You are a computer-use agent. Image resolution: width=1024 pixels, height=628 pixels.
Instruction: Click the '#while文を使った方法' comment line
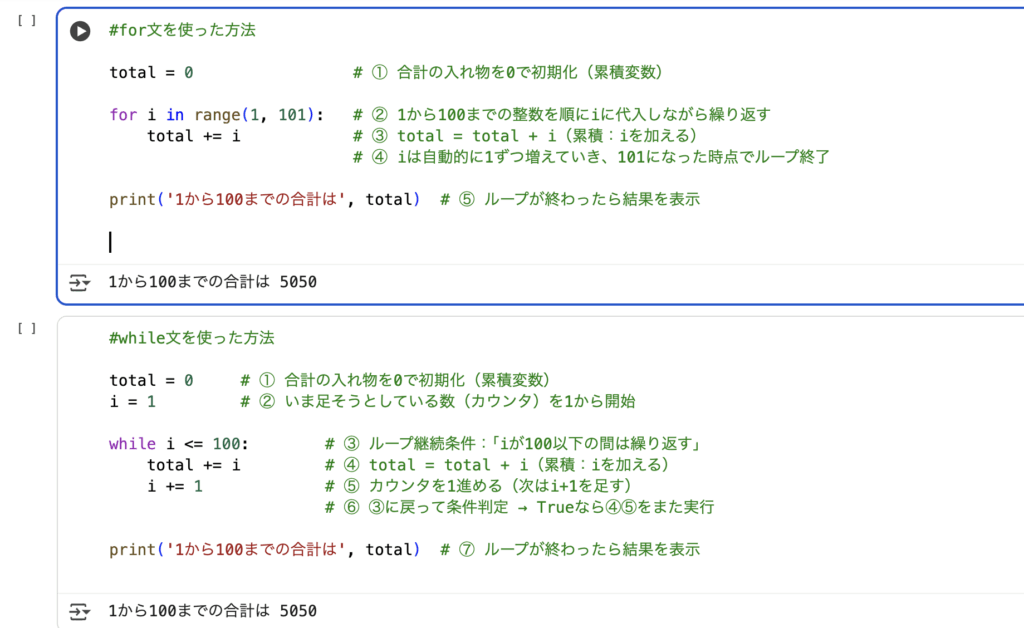pyautogui.click(x=191, y=338)
